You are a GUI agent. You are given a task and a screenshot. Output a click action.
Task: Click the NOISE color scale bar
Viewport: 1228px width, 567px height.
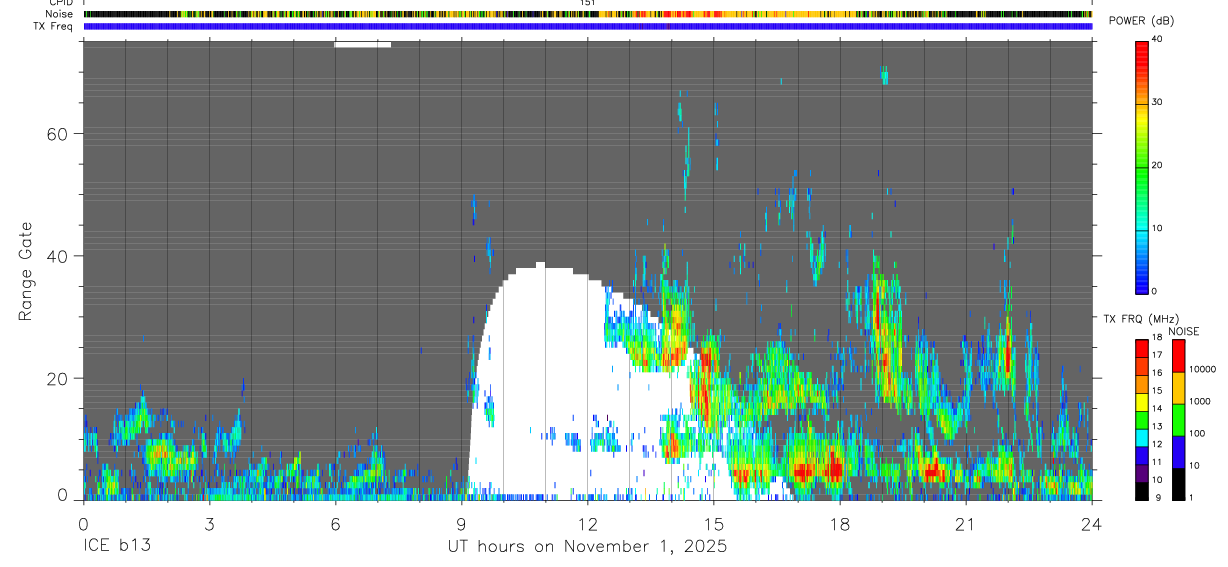[1178, 420]
